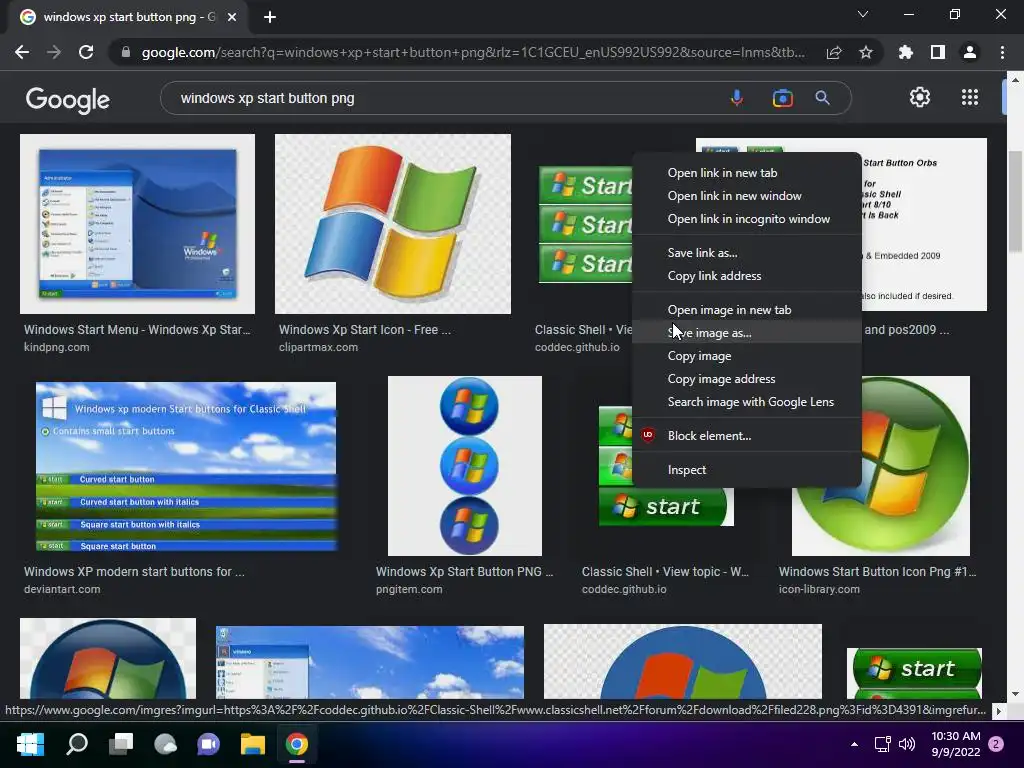Click the Google logo
1024x768 pixels.
pyautogui.click(x=68, y=100)
